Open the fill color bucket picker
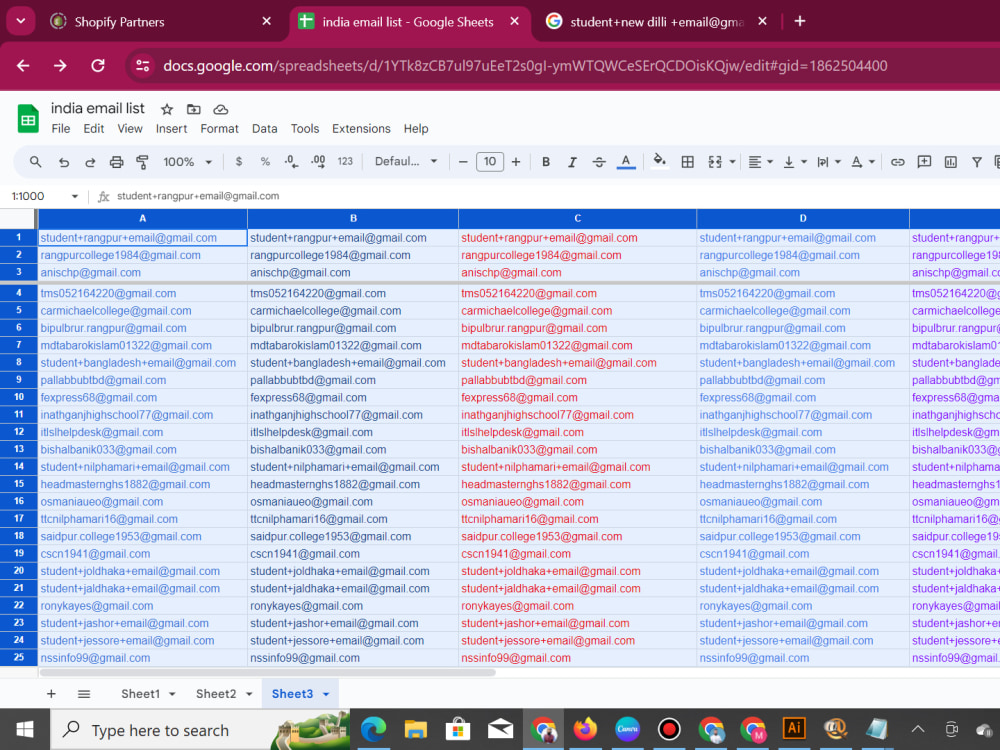This screenshot has height=750, width=1000. 659,161
